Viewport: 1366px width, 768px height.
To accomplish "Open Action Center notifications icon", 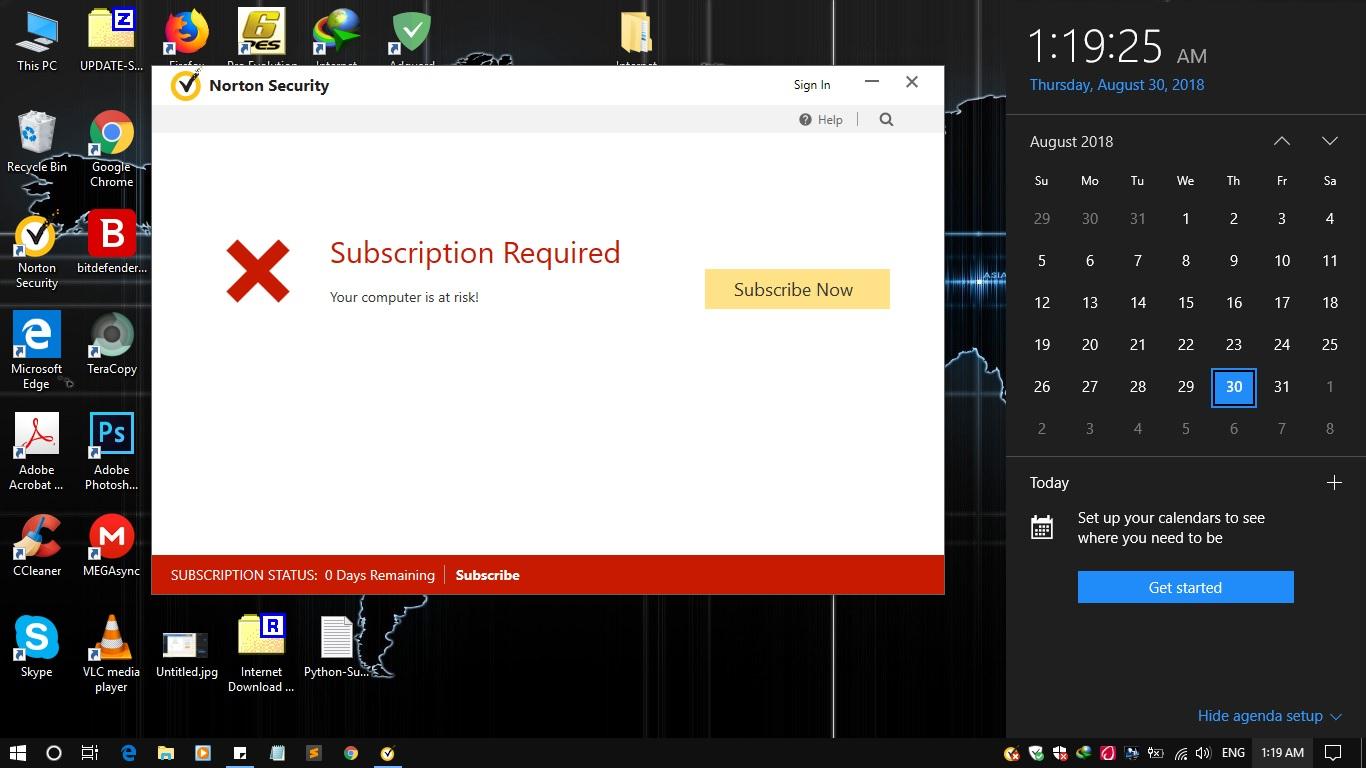I will click(x=1333, y=753).
